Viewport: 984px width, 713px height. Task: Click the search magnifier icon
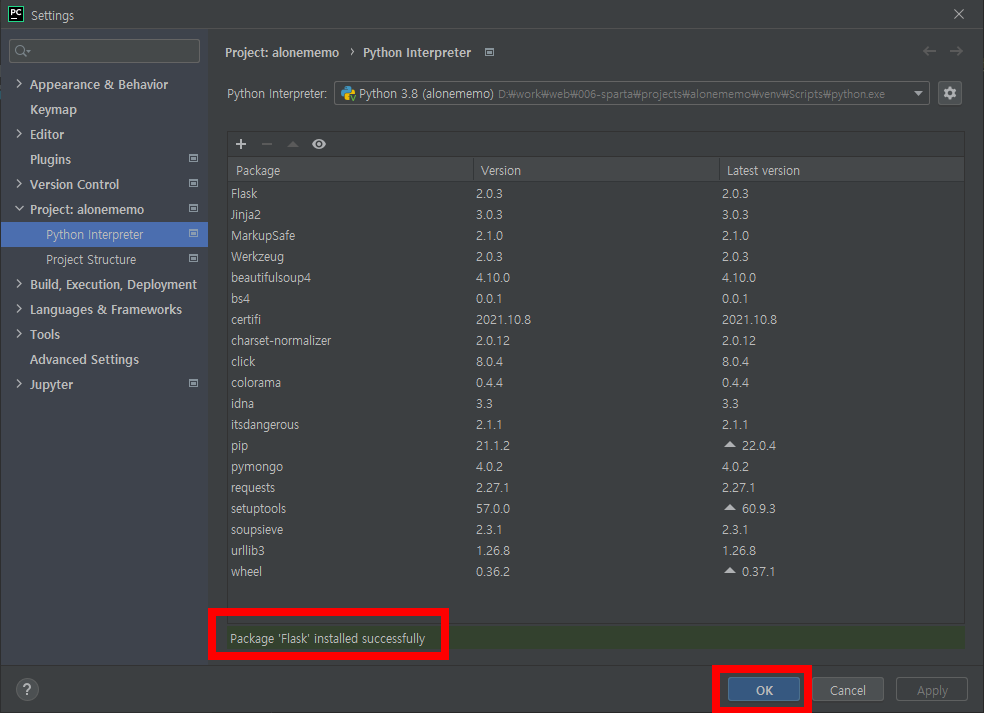point(22,51)
